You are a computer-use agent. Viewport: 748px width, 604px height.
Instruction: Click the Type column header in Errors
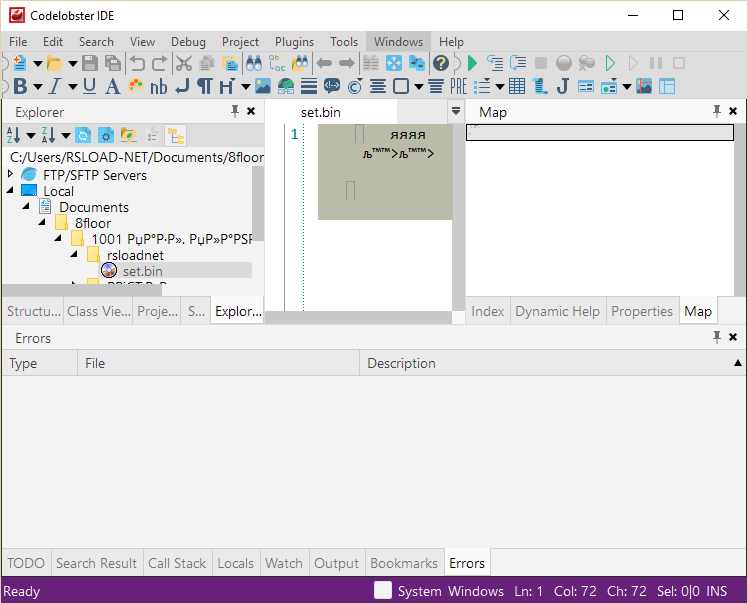click(40, 363)
